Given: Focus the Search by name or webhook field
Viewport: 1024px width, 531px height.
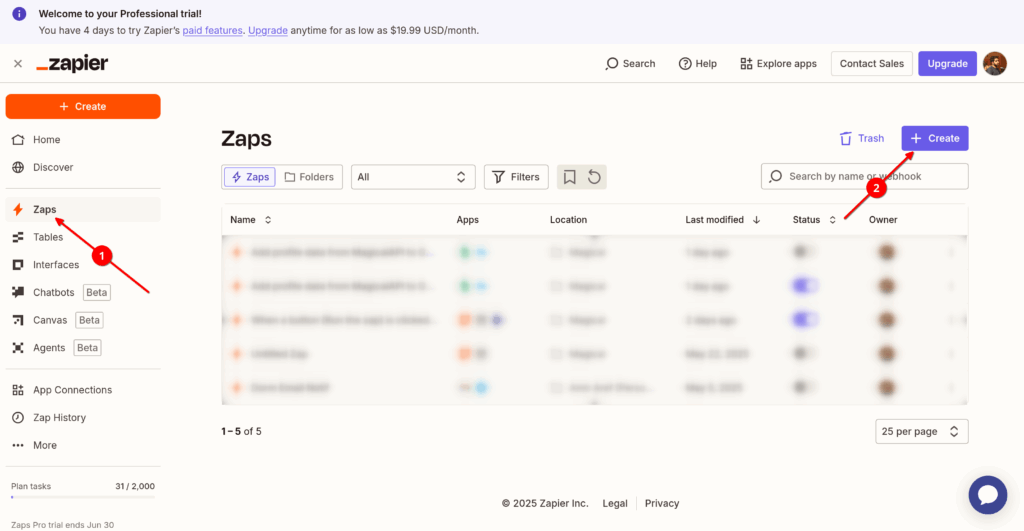Looking at the screenshot, I should point(865,176).
